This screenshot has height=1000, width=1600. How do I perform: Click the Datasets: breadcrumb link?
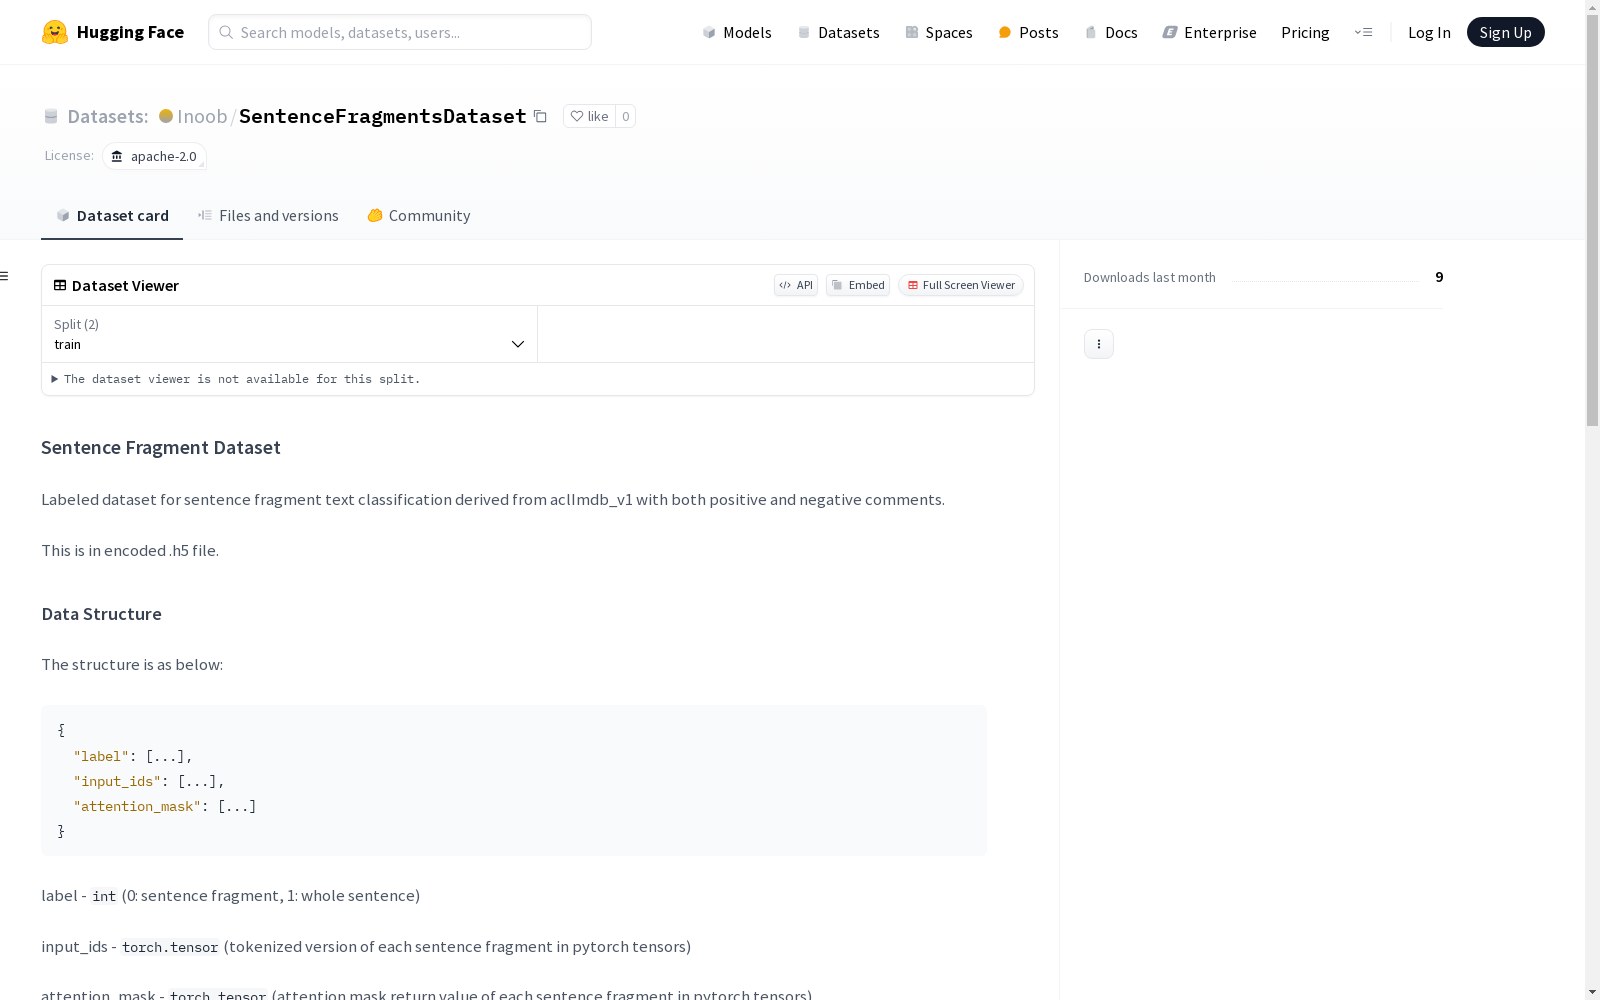coord(107,116)
